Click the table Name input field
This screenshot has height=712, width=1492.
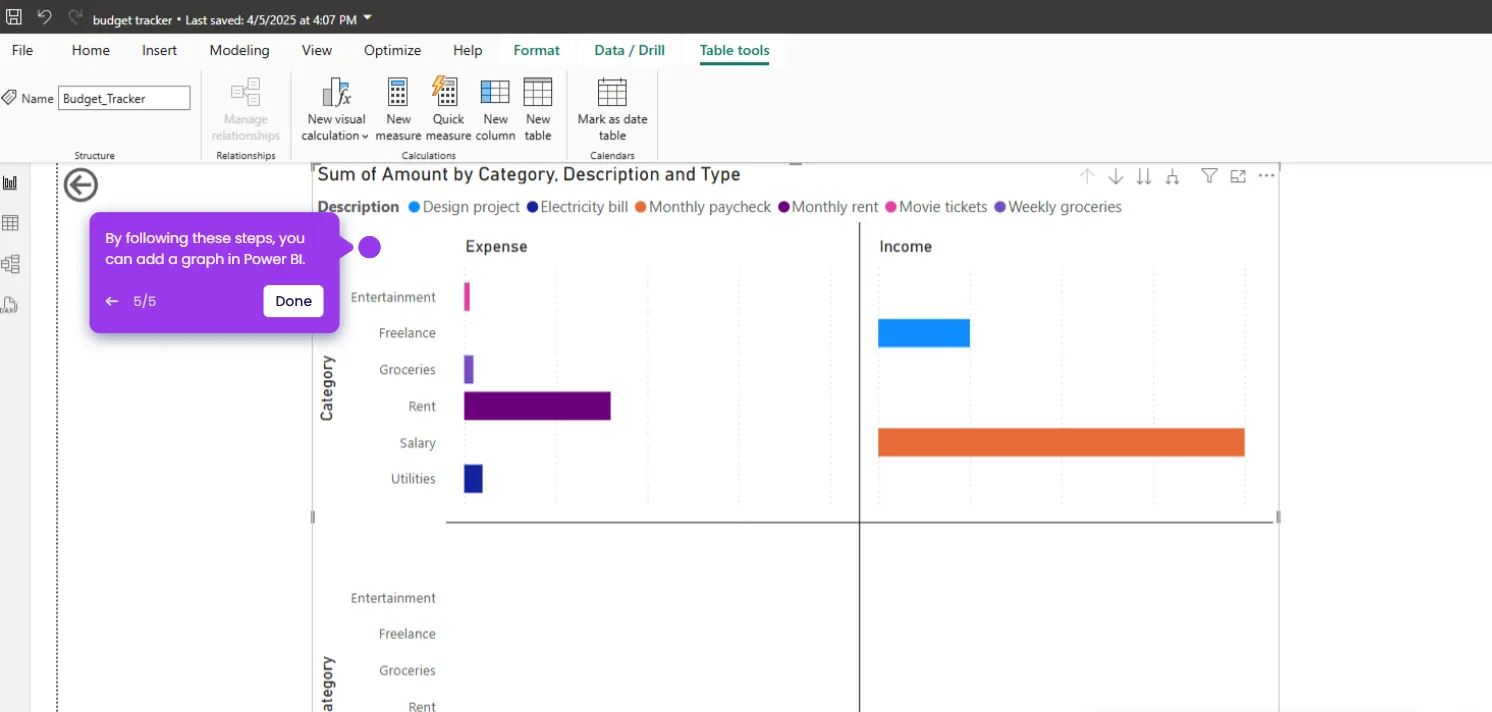tap(124, 98)
